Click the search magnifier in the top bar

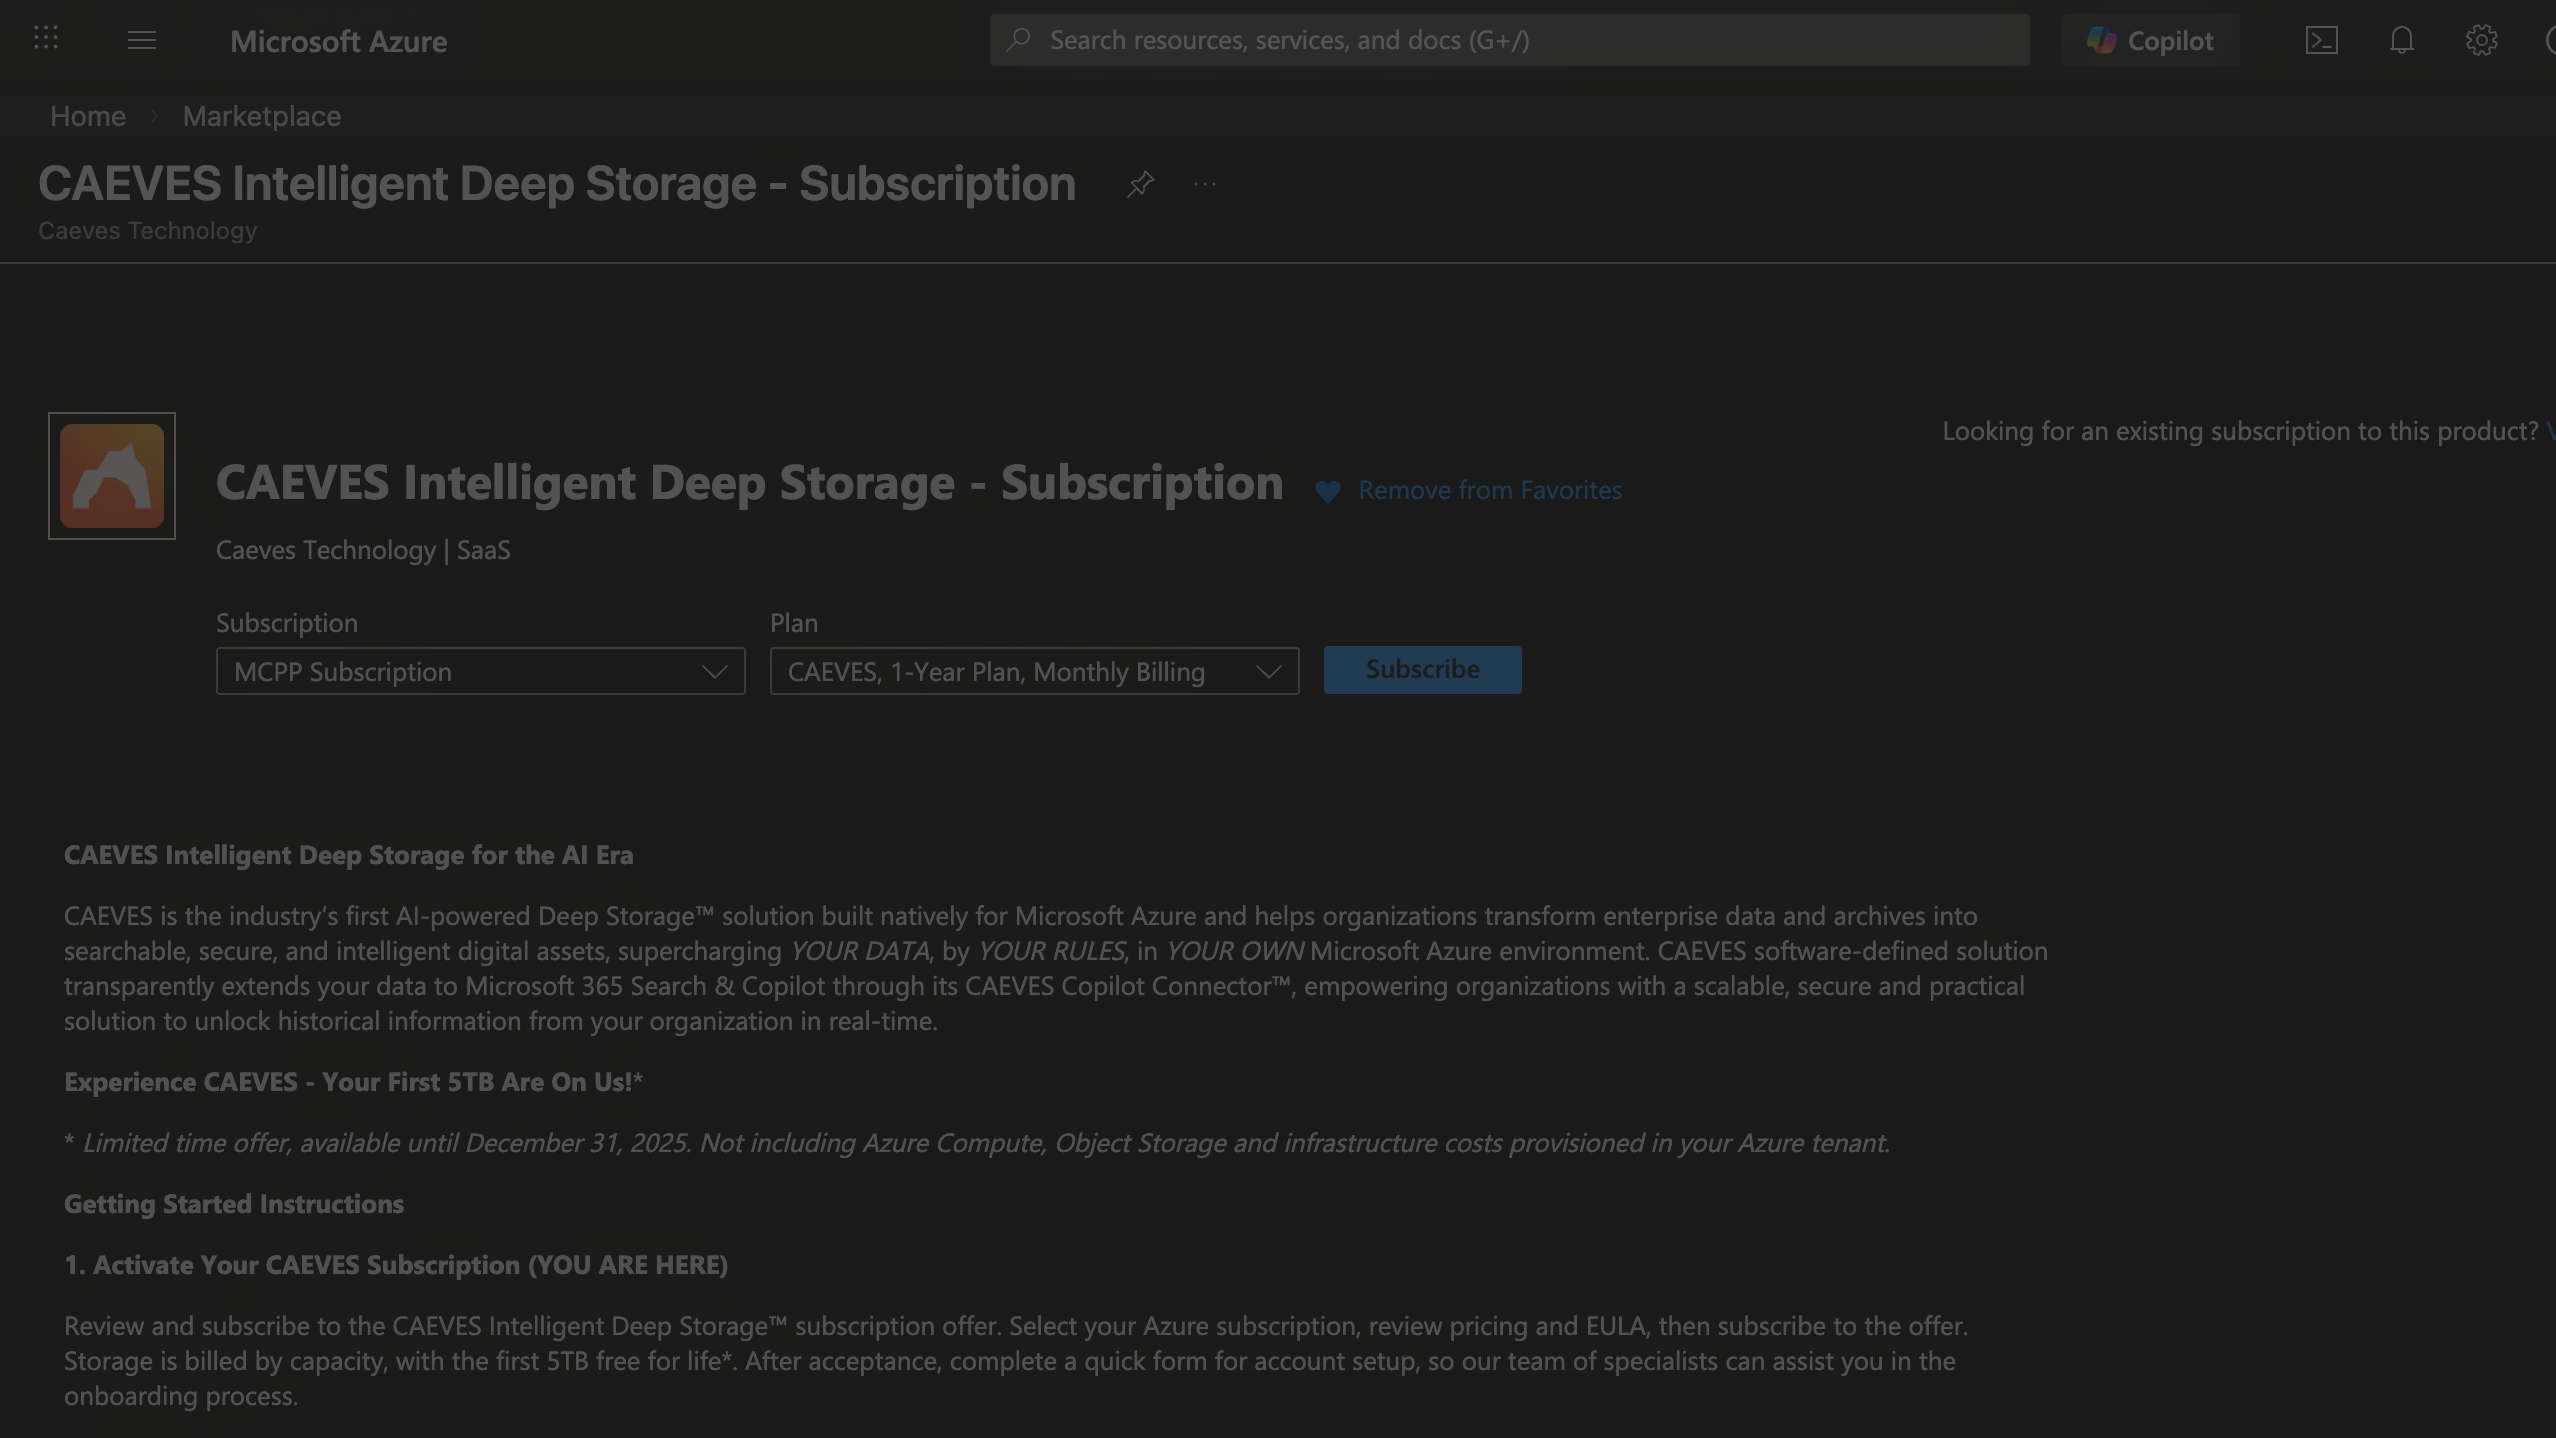pos(1019,39)
